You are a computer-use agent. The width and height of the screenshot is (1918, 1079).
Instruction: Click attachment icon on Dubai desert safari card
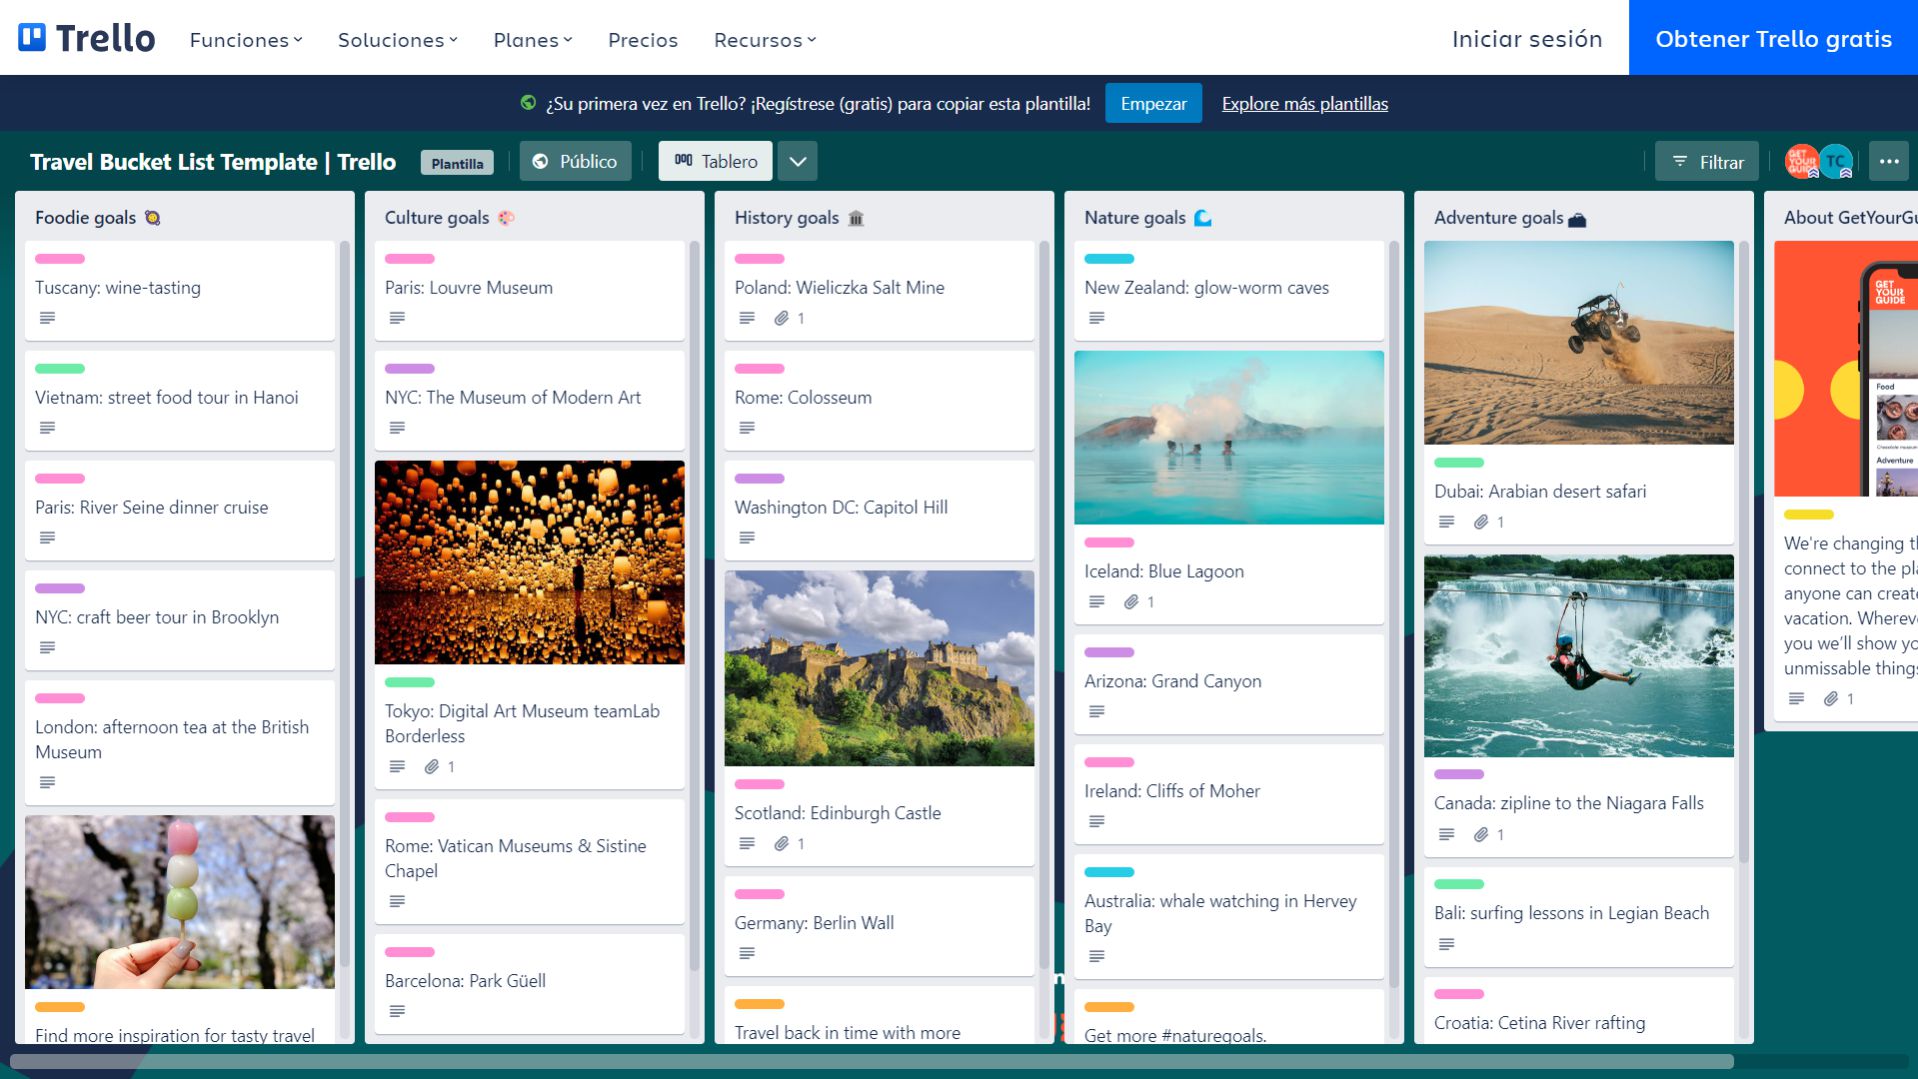point(1481,522)
